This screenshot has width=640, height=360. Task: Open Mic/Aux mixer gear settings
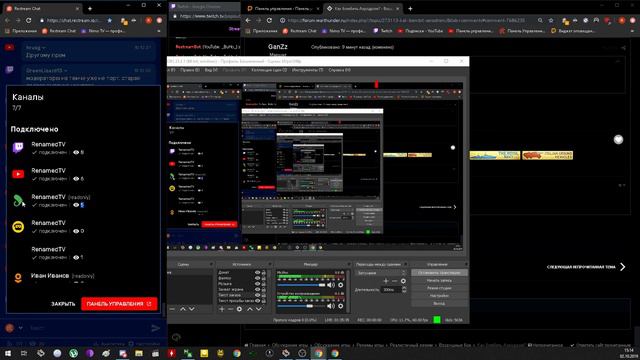[341, 285]
